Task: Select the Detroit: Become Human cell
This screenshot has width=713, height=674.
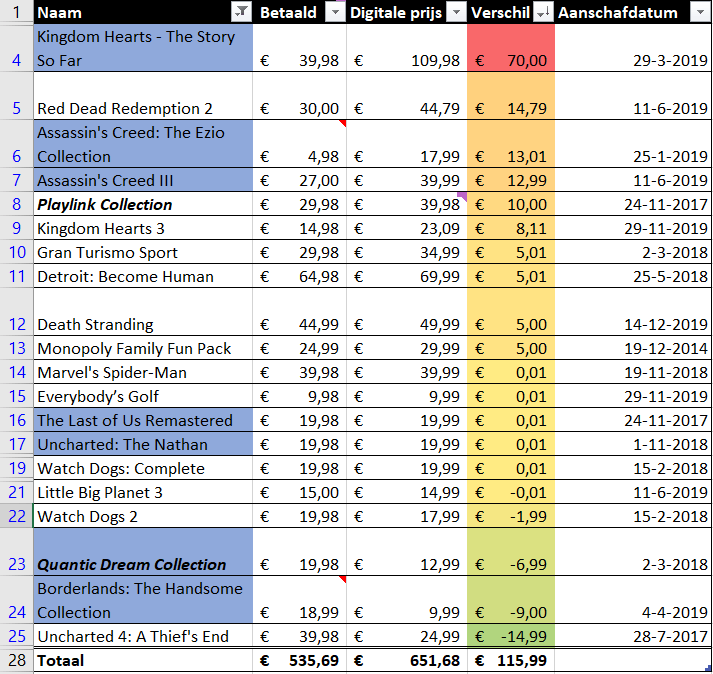Action: (x=143, y=276)
